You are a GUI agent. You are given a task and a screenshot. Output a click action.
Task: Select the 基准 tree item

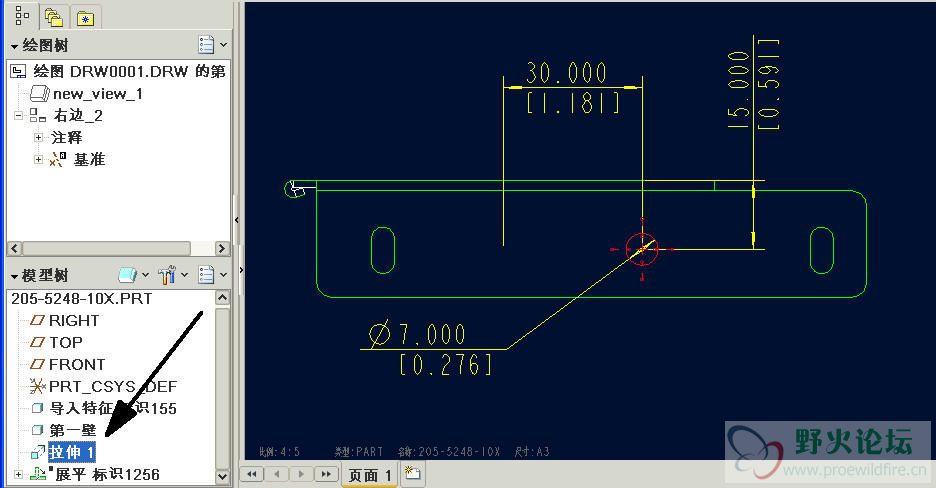click(x=90, y=159)
